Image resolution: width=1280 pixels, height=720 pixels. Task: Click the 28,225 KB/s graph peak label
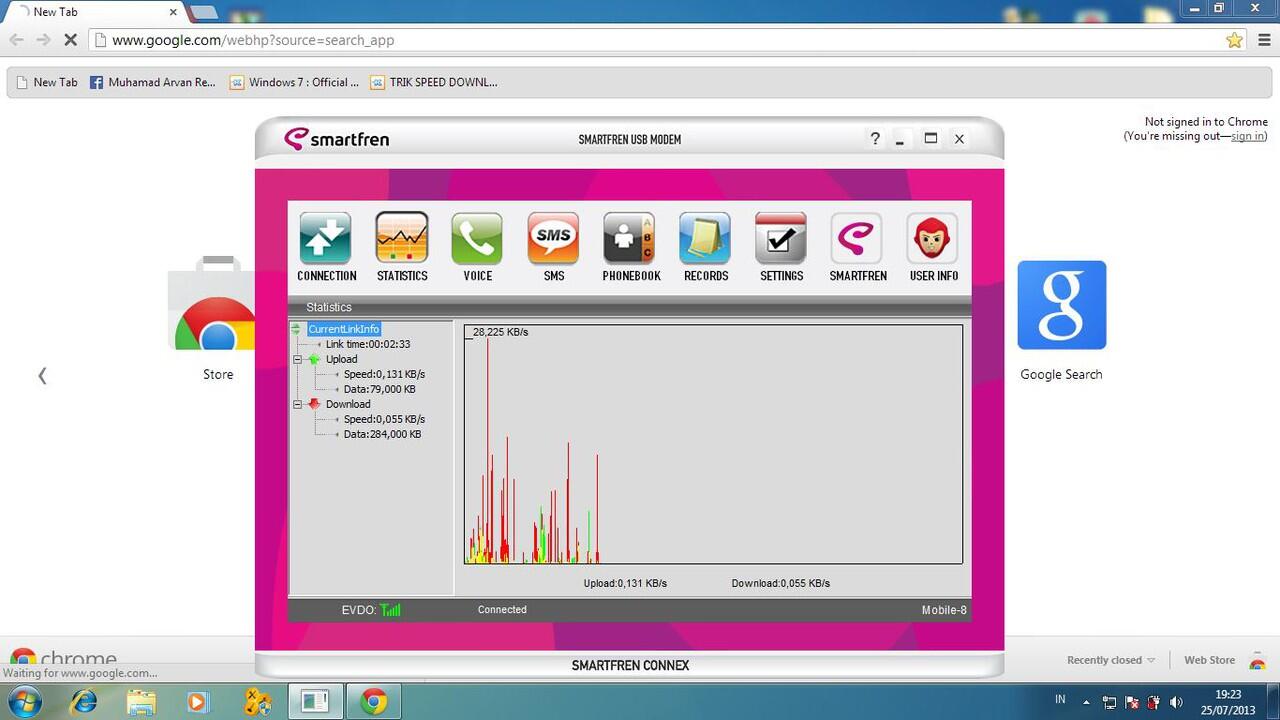pyautogui.click(x=500, y=332)
